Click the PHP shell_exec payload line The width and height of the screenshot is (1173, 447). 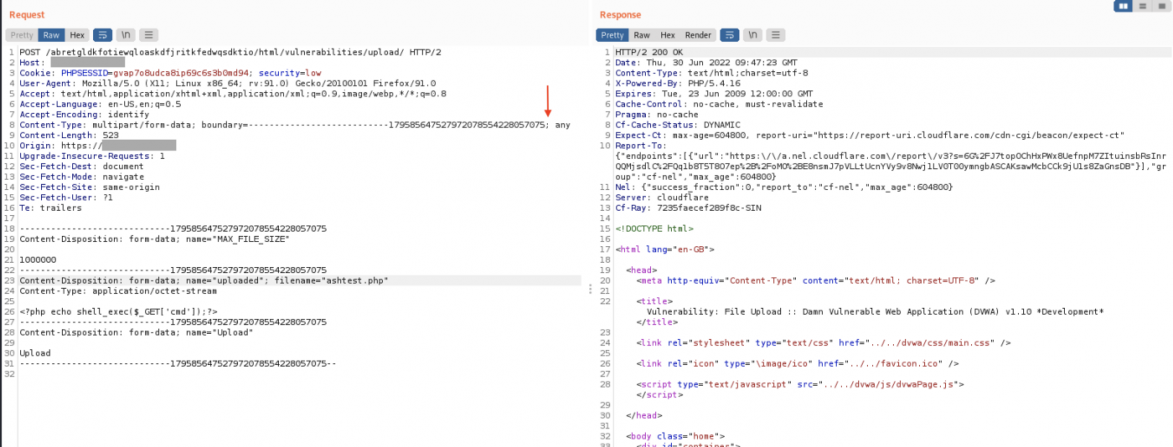119,312
